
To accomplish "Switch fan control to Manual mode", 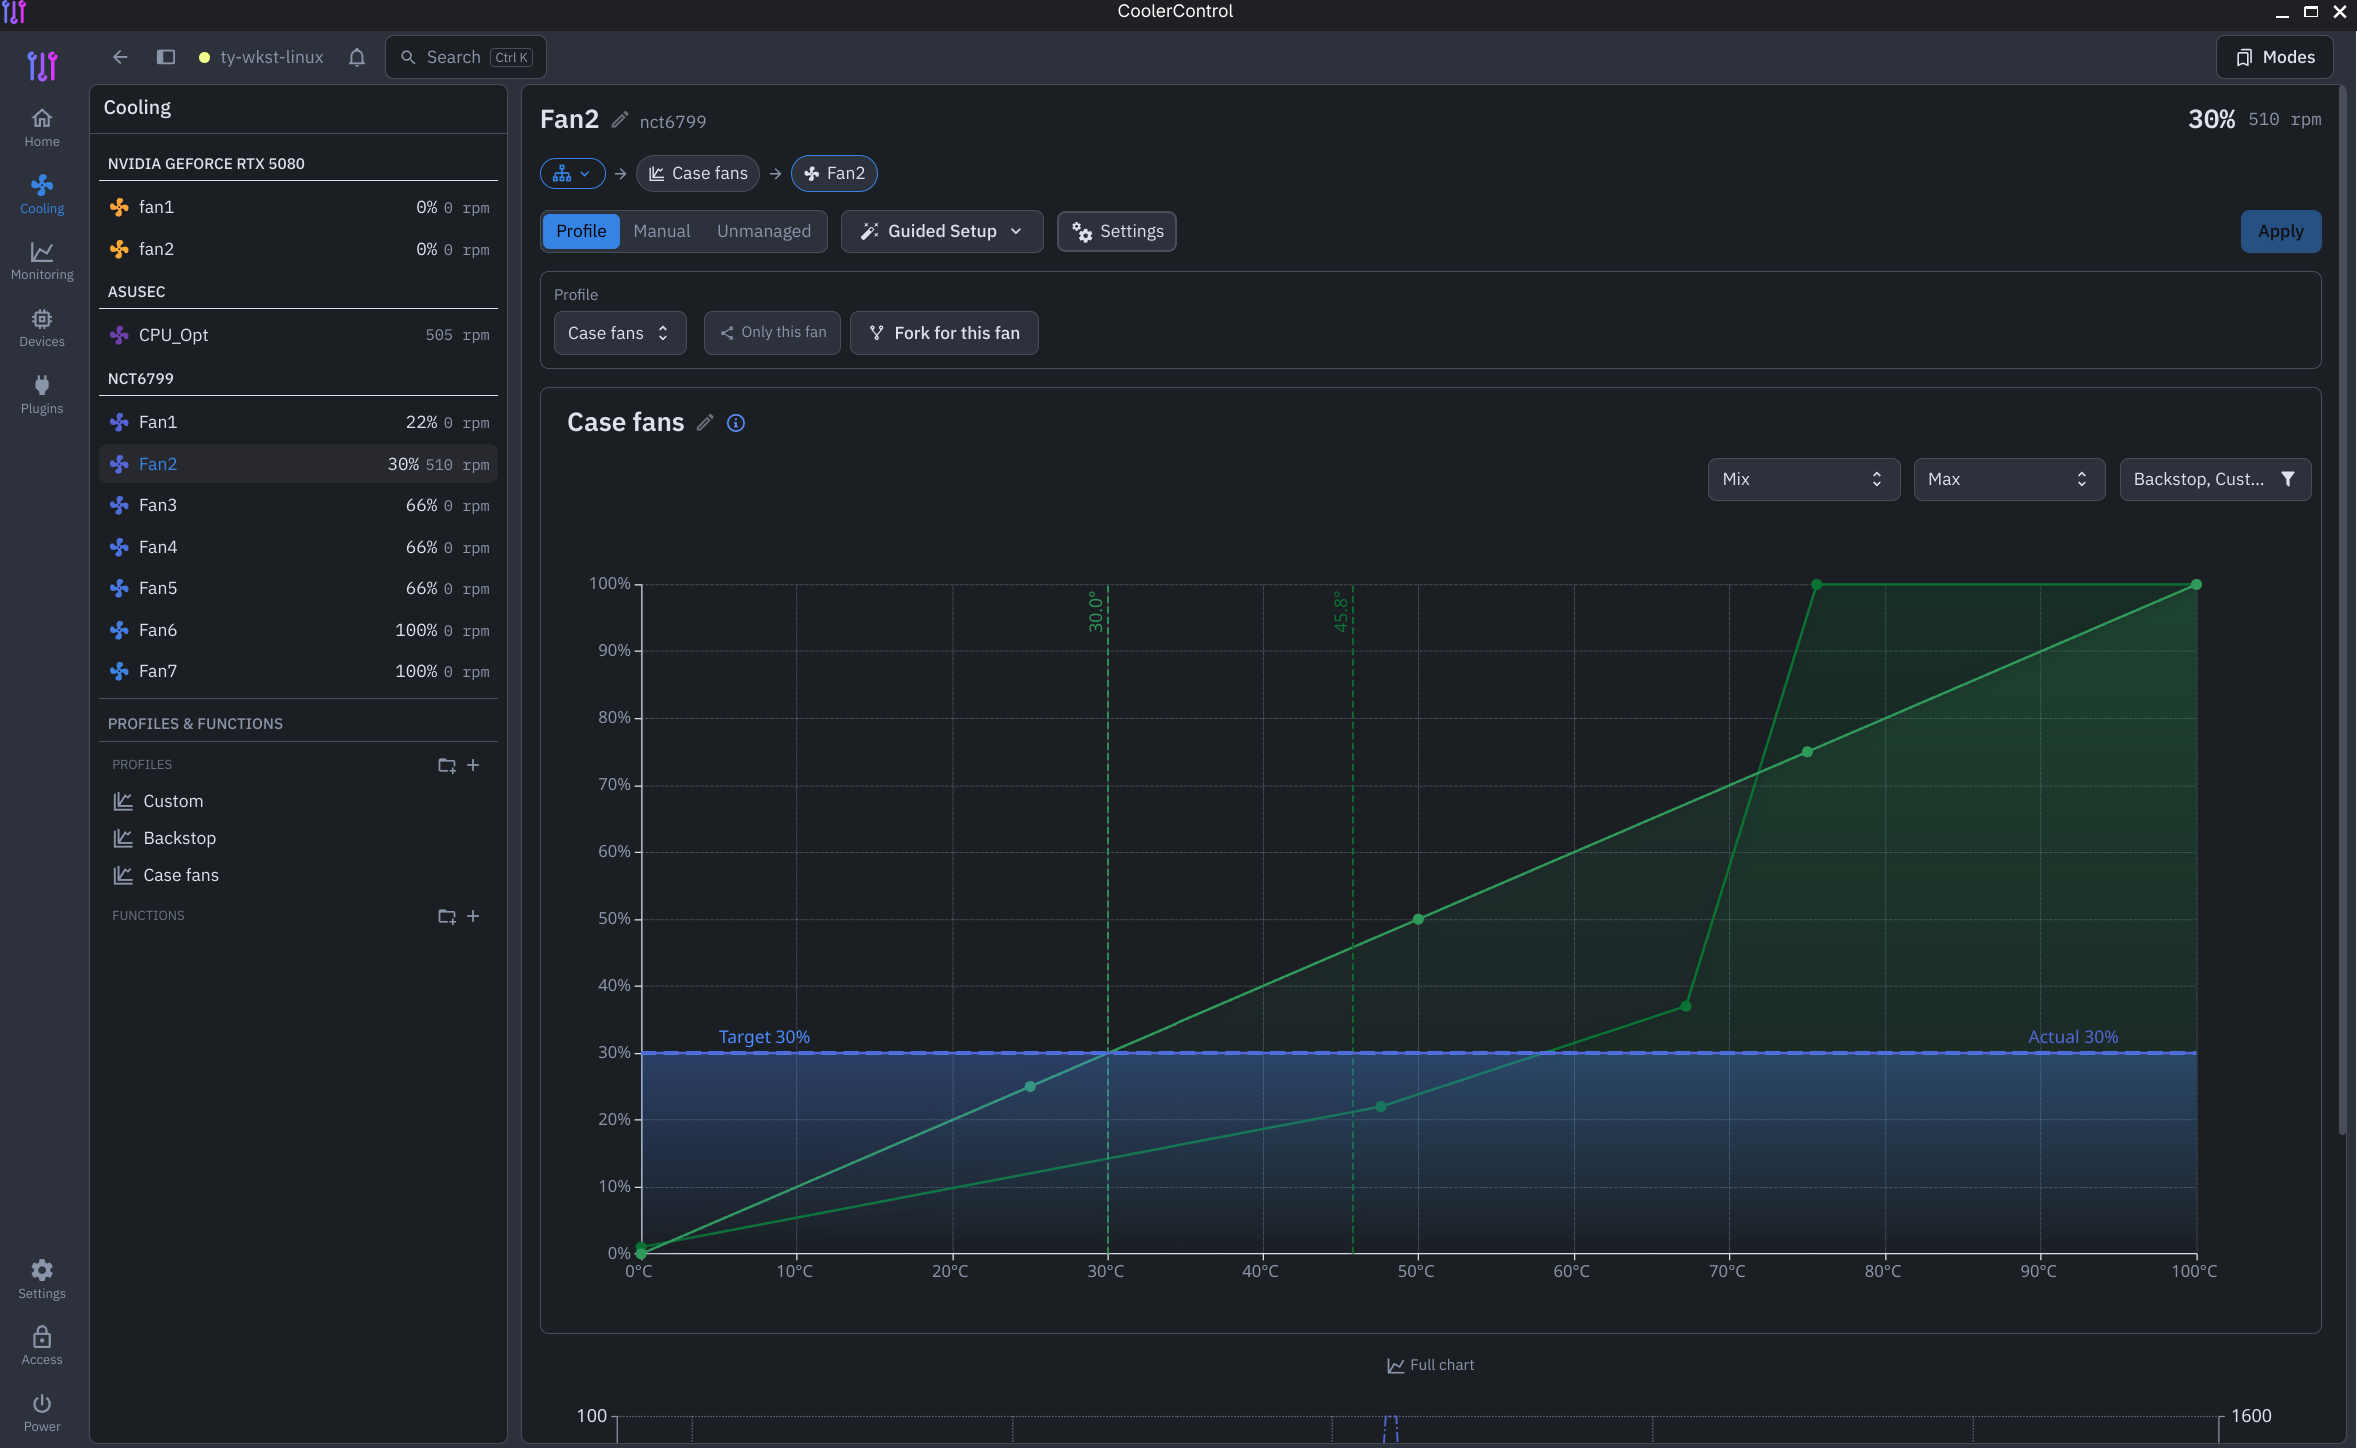I will pyautogui.click(x=661, y=231).
